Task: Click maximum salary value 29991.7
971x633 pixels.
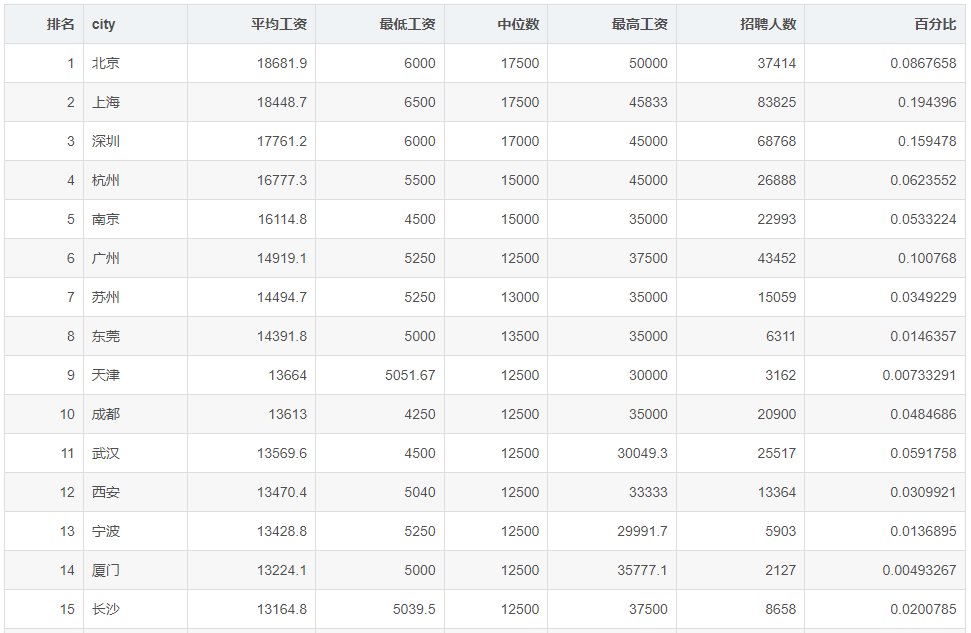Action: pos(642,531)
